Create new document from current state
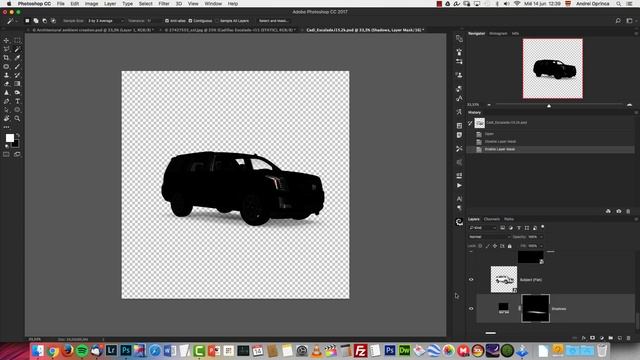 click(x=608, y=211)
